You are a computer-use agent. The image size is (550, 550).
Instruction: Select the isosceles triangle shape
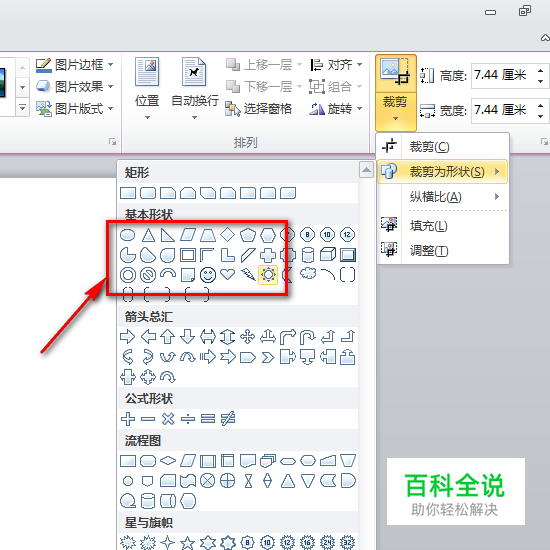148,235
